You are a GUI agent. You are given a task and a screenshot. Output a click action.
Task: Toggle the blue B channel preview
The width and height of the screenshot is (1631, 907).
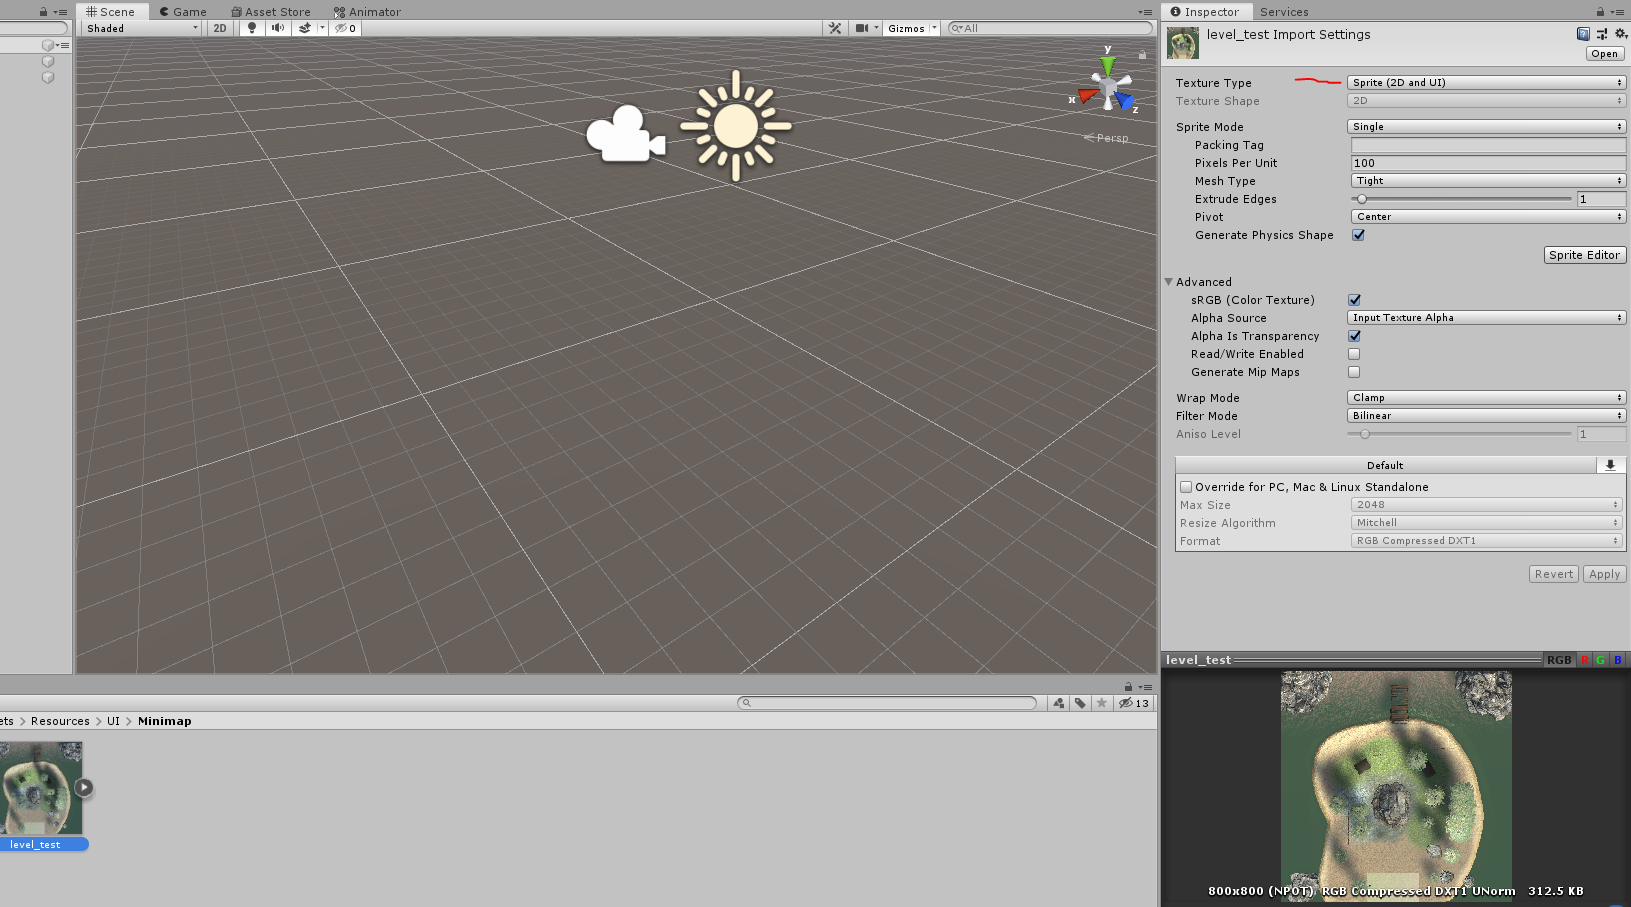pos(1617,660)
